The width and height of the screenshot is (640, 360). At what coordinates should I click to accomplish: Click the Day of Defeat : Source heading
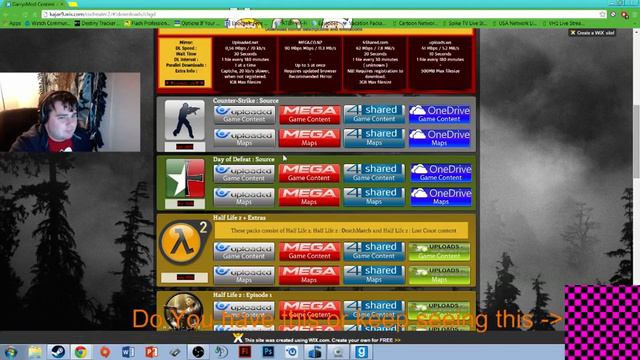[x=244, y=159]
